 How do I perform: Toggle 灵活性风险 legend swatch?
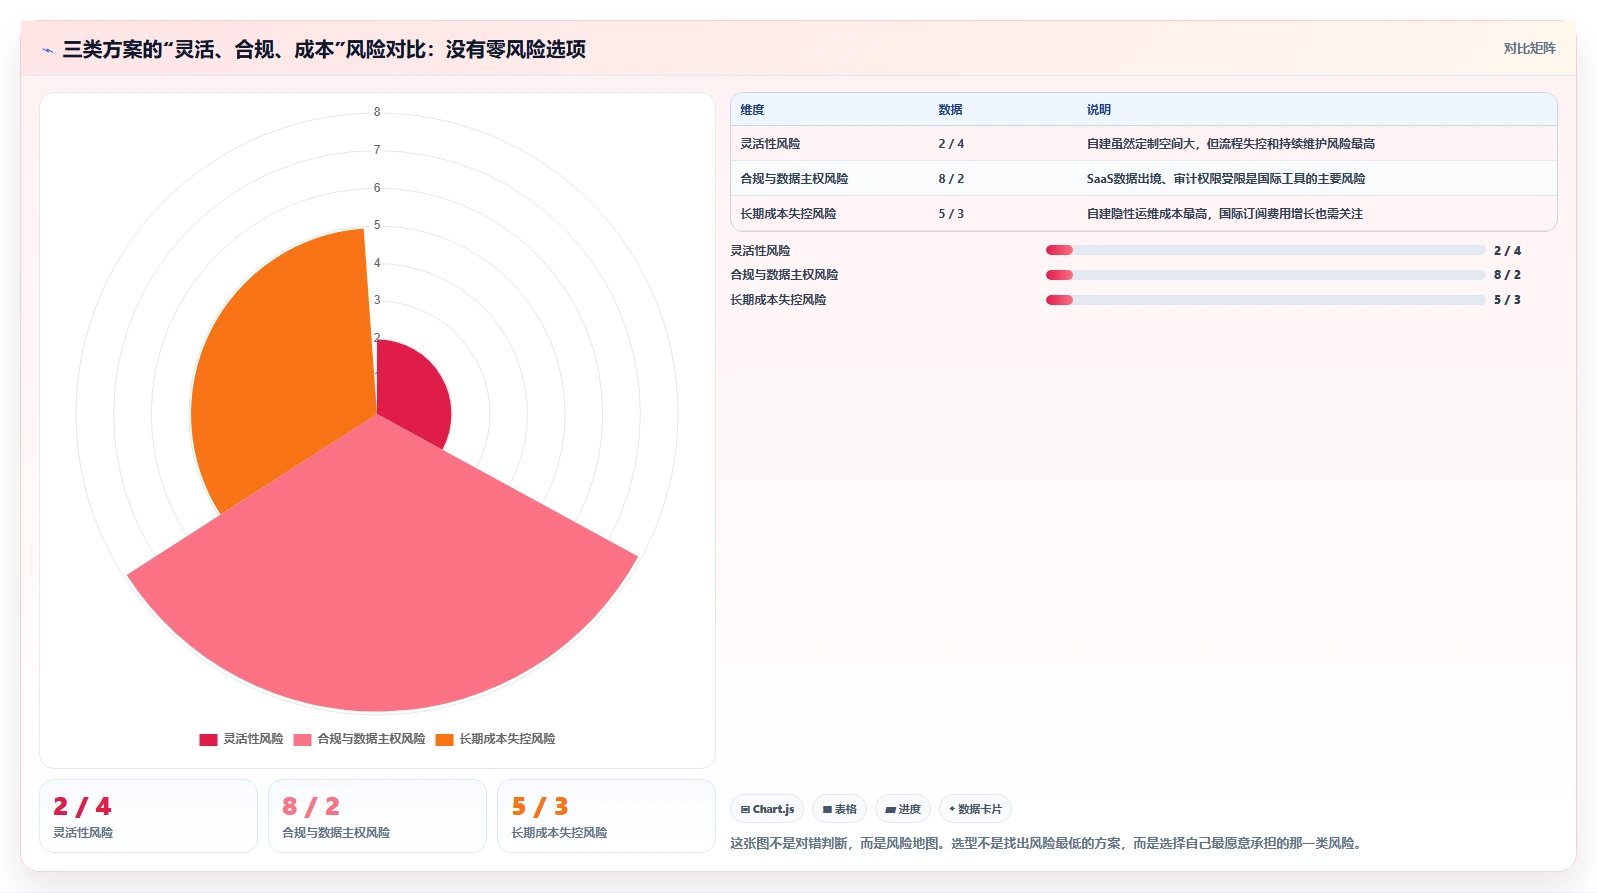click(x=208, y=739)
